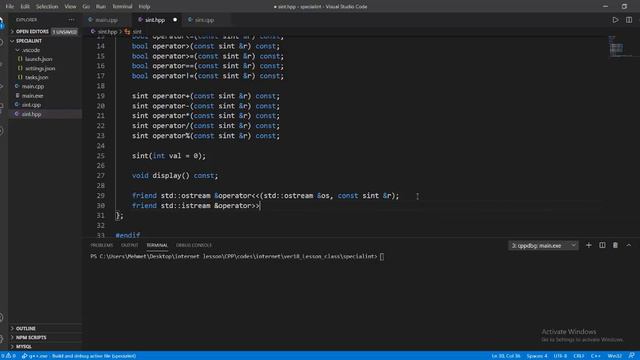Screen dimensions: 640x360
Task: Collapse the SPECIALINT folder section
Action: coord(45,41)
